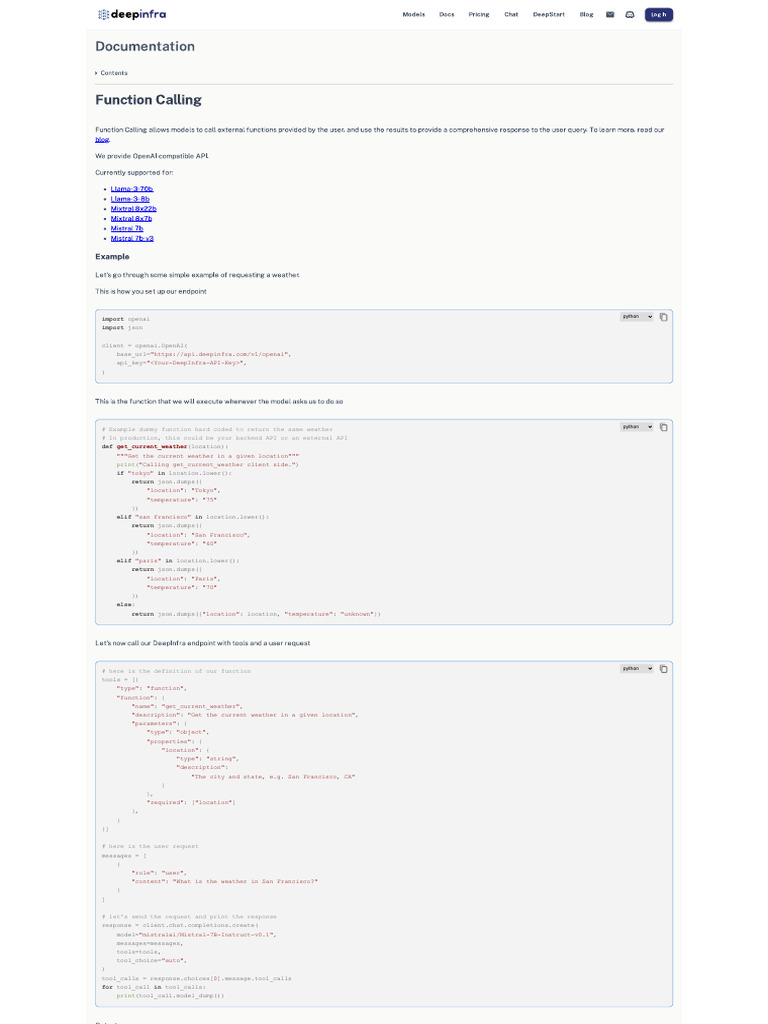Follow the blog link in intro paragraph
This screenshot has height=1024, width=768.
(102, 139)
